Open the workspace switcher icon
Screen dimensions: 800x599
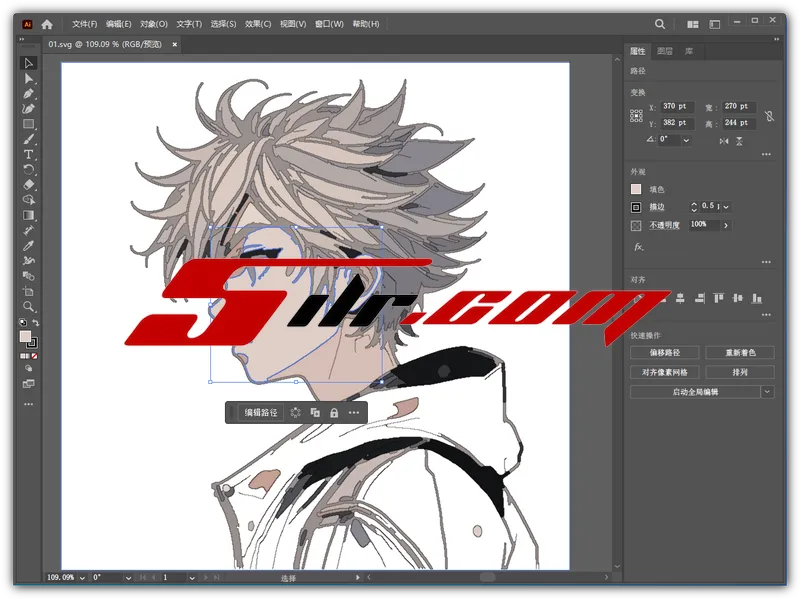715,24
